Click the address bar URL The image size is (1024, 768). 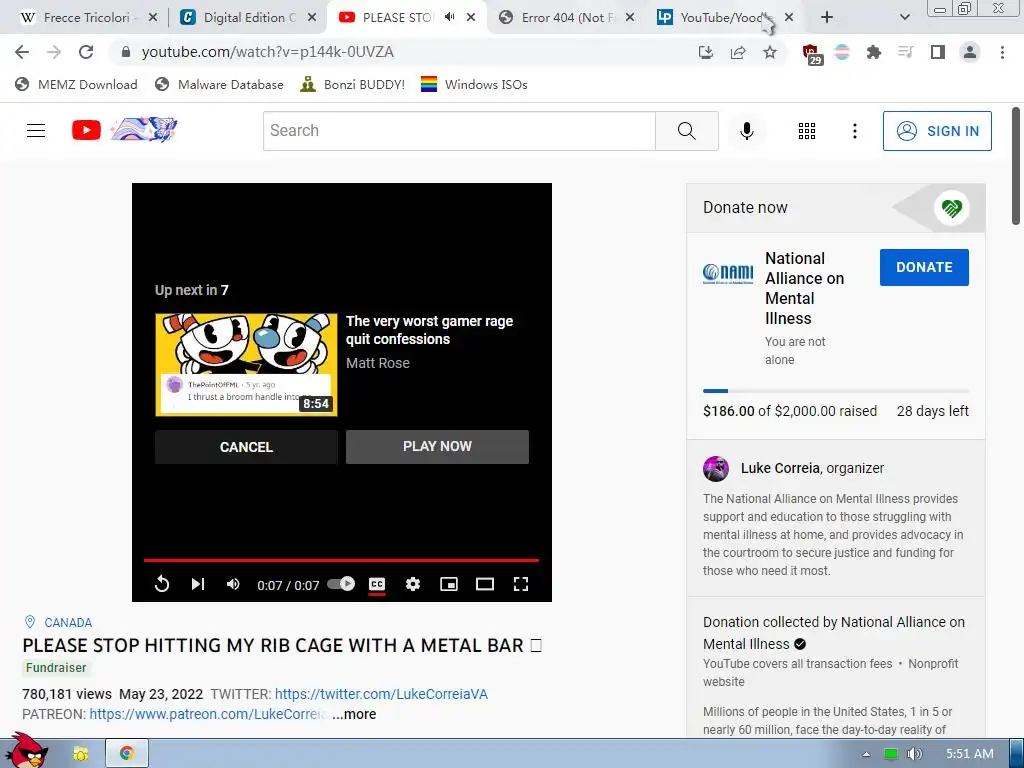pyautogui.click(x=268, y=52)
